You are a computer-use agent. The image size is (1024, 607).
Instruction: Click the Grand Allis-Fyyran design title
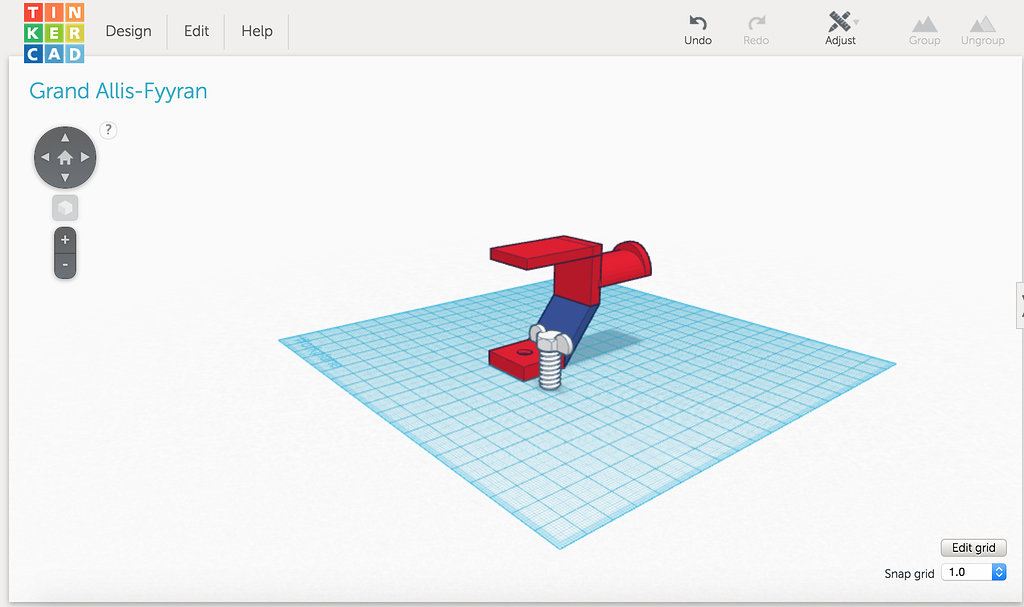tap(117, 91)
